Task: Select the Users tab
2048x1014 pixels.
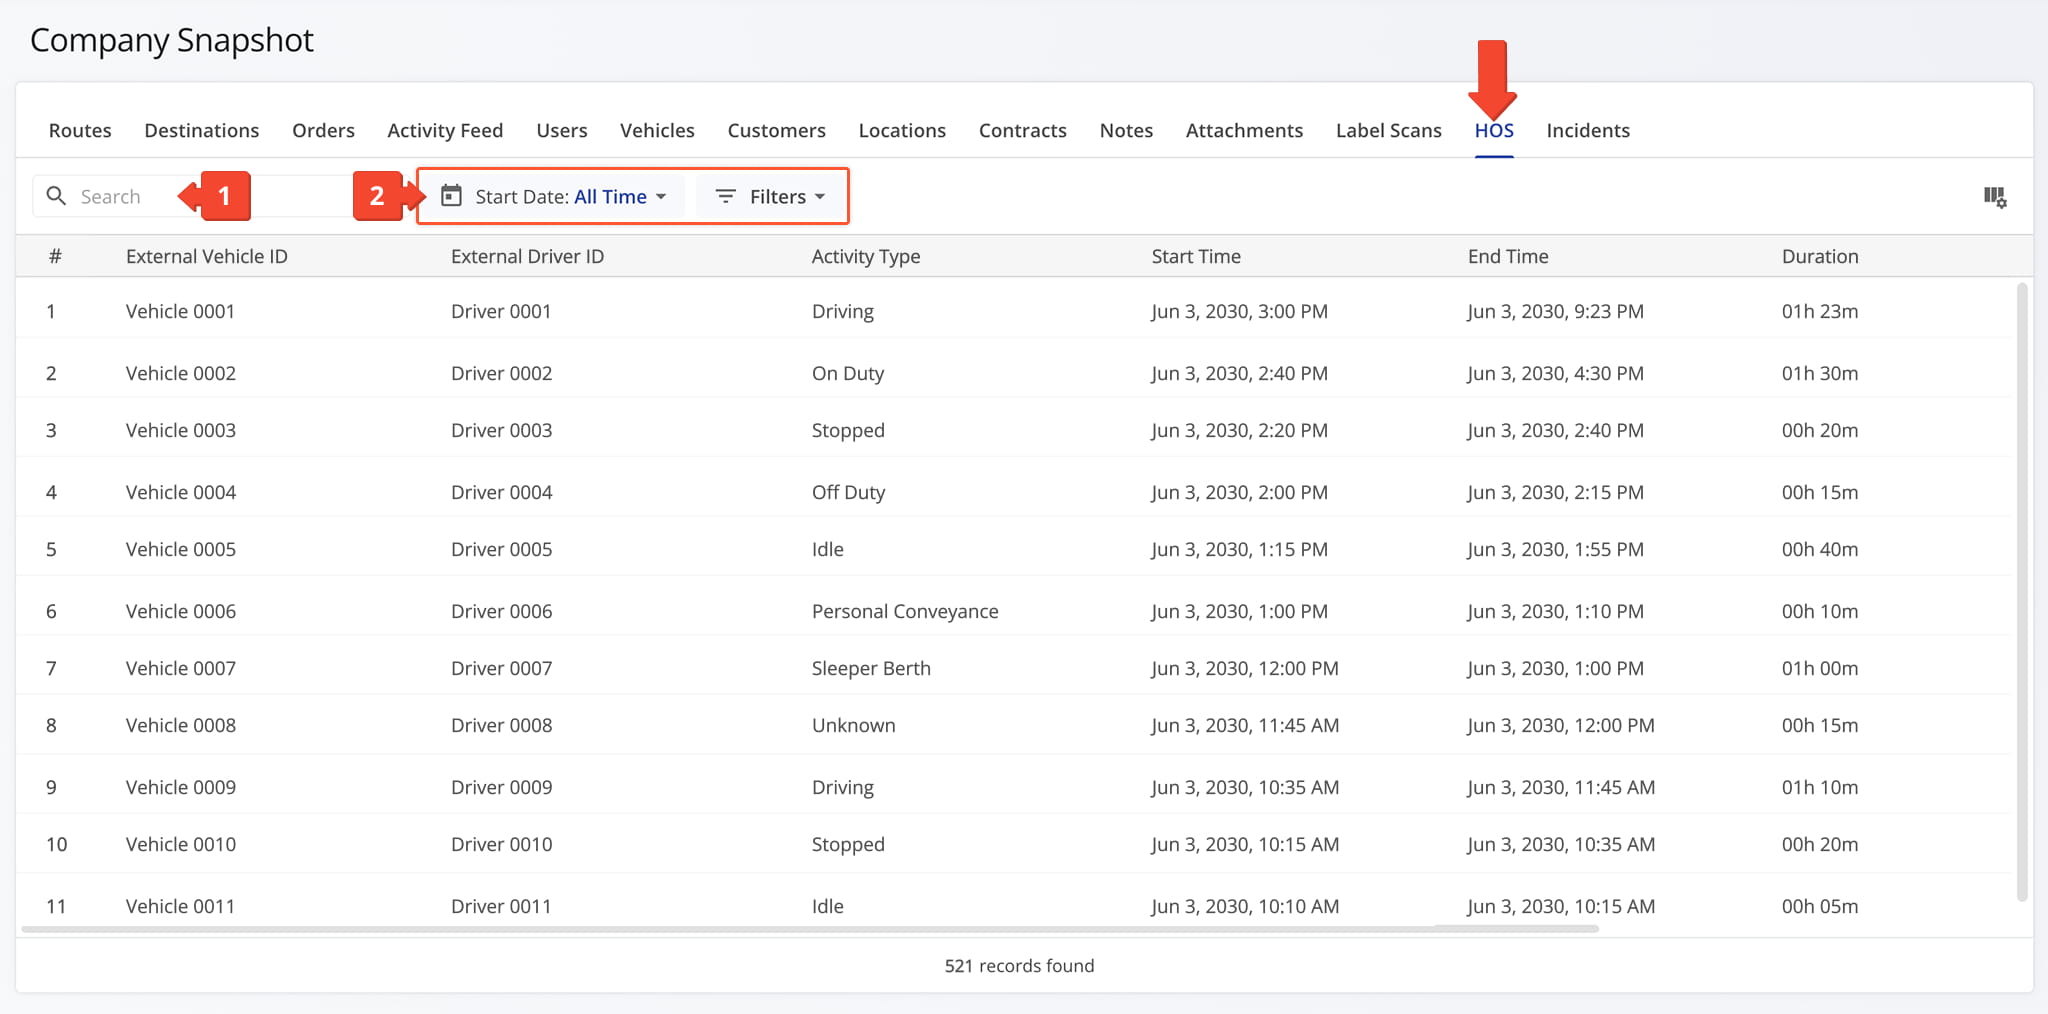Action: pyautogui.click(x=562, y=130)
